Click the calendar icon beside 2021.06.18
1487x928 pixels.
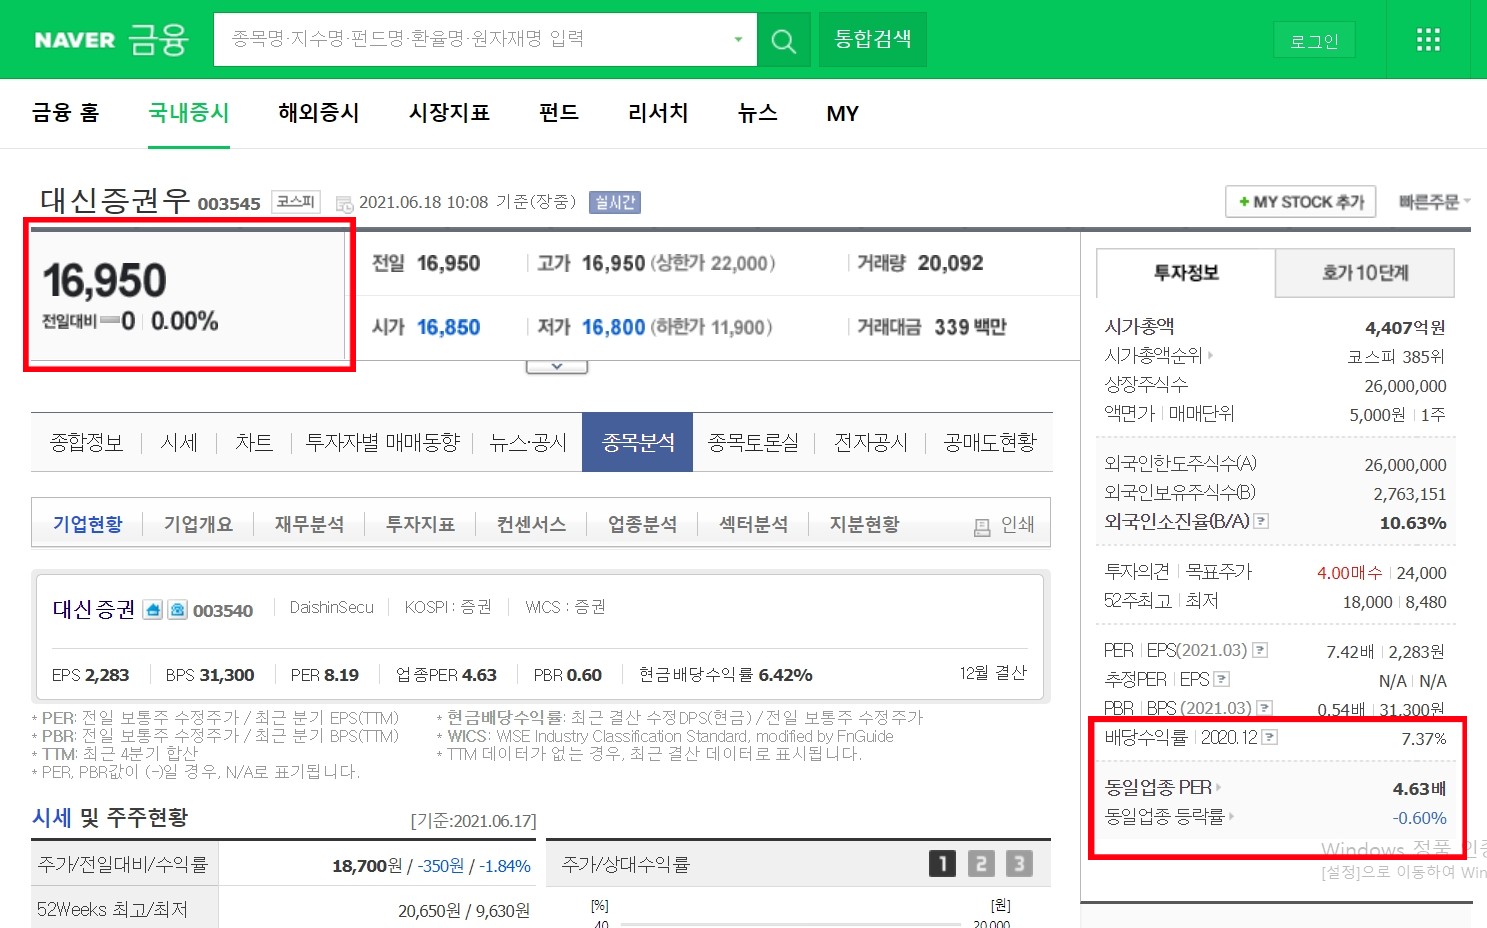coord(345,204)
